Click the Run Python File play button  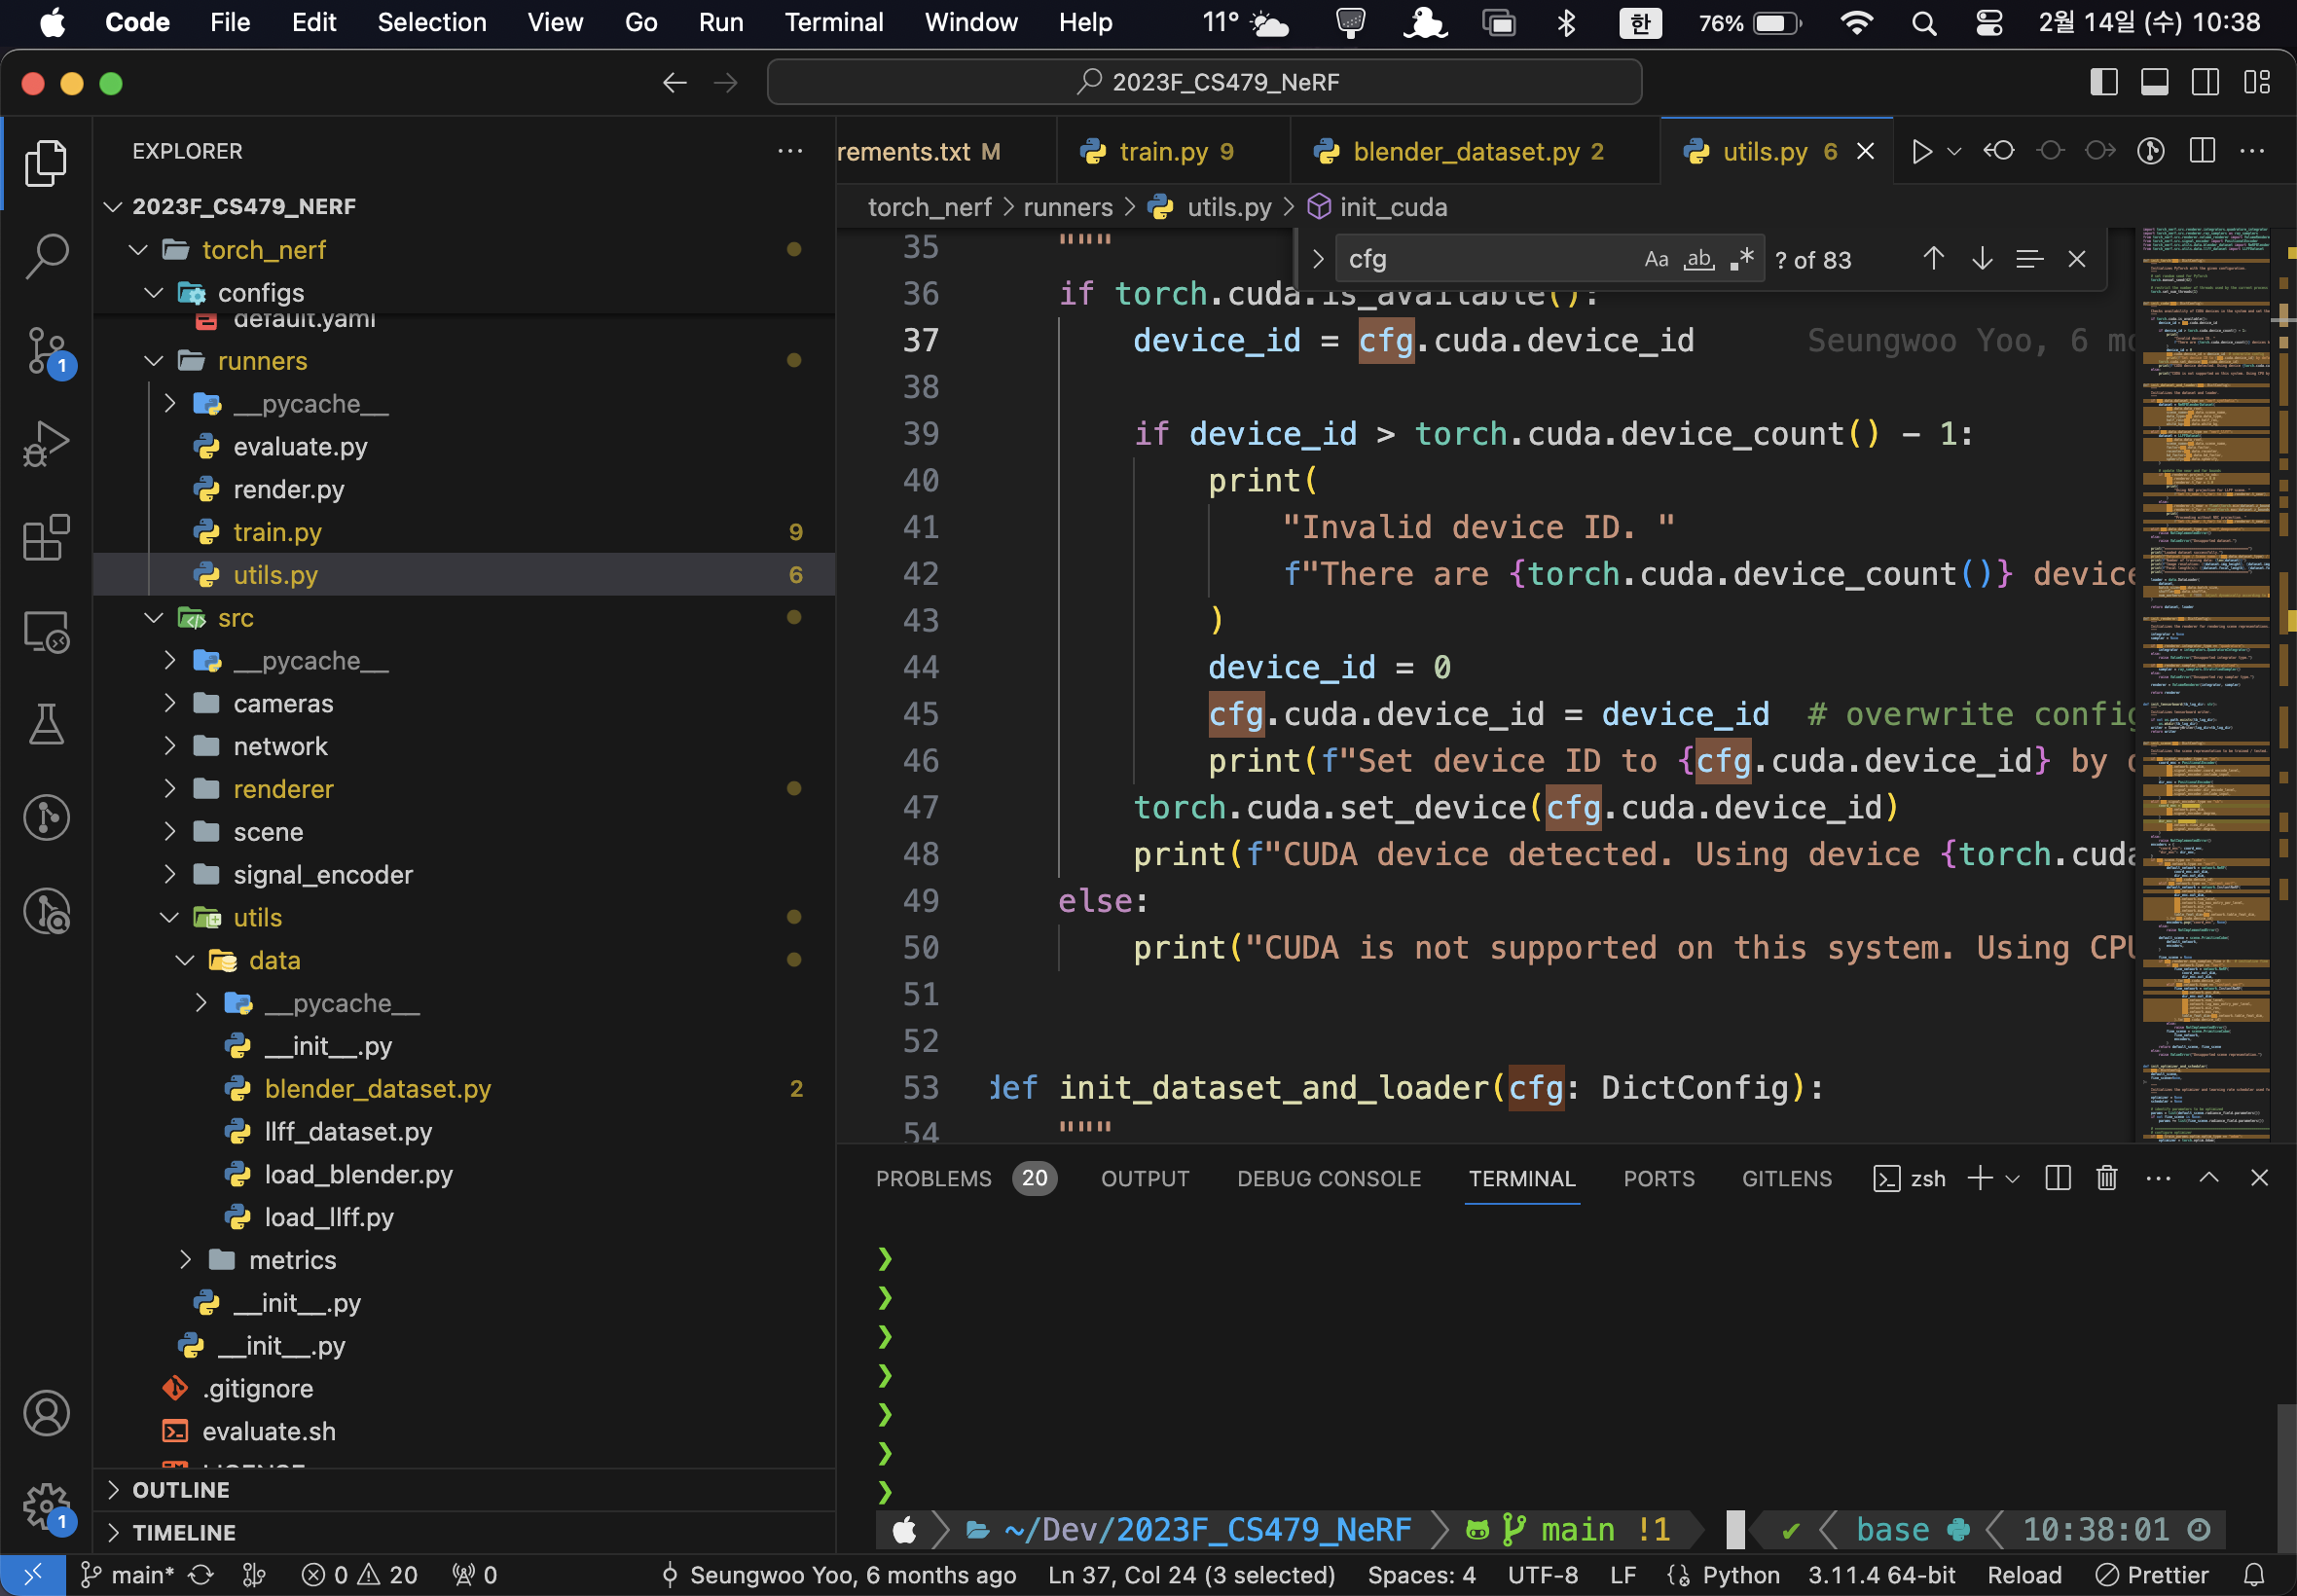1921,152
